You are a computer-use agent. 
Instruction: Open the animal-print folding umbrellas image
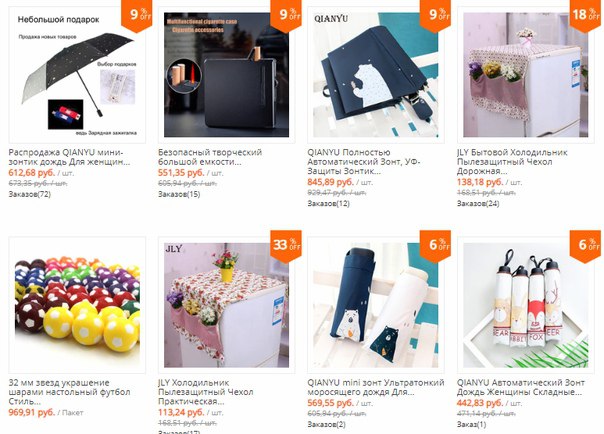(525, 305)
